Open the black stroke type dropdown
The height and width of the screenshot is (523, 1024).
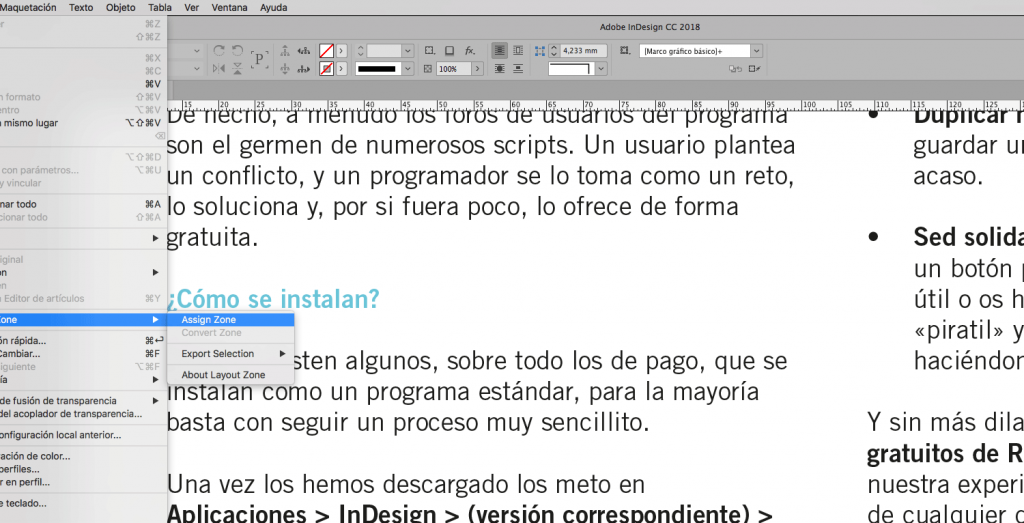click(x=408, y=69)
